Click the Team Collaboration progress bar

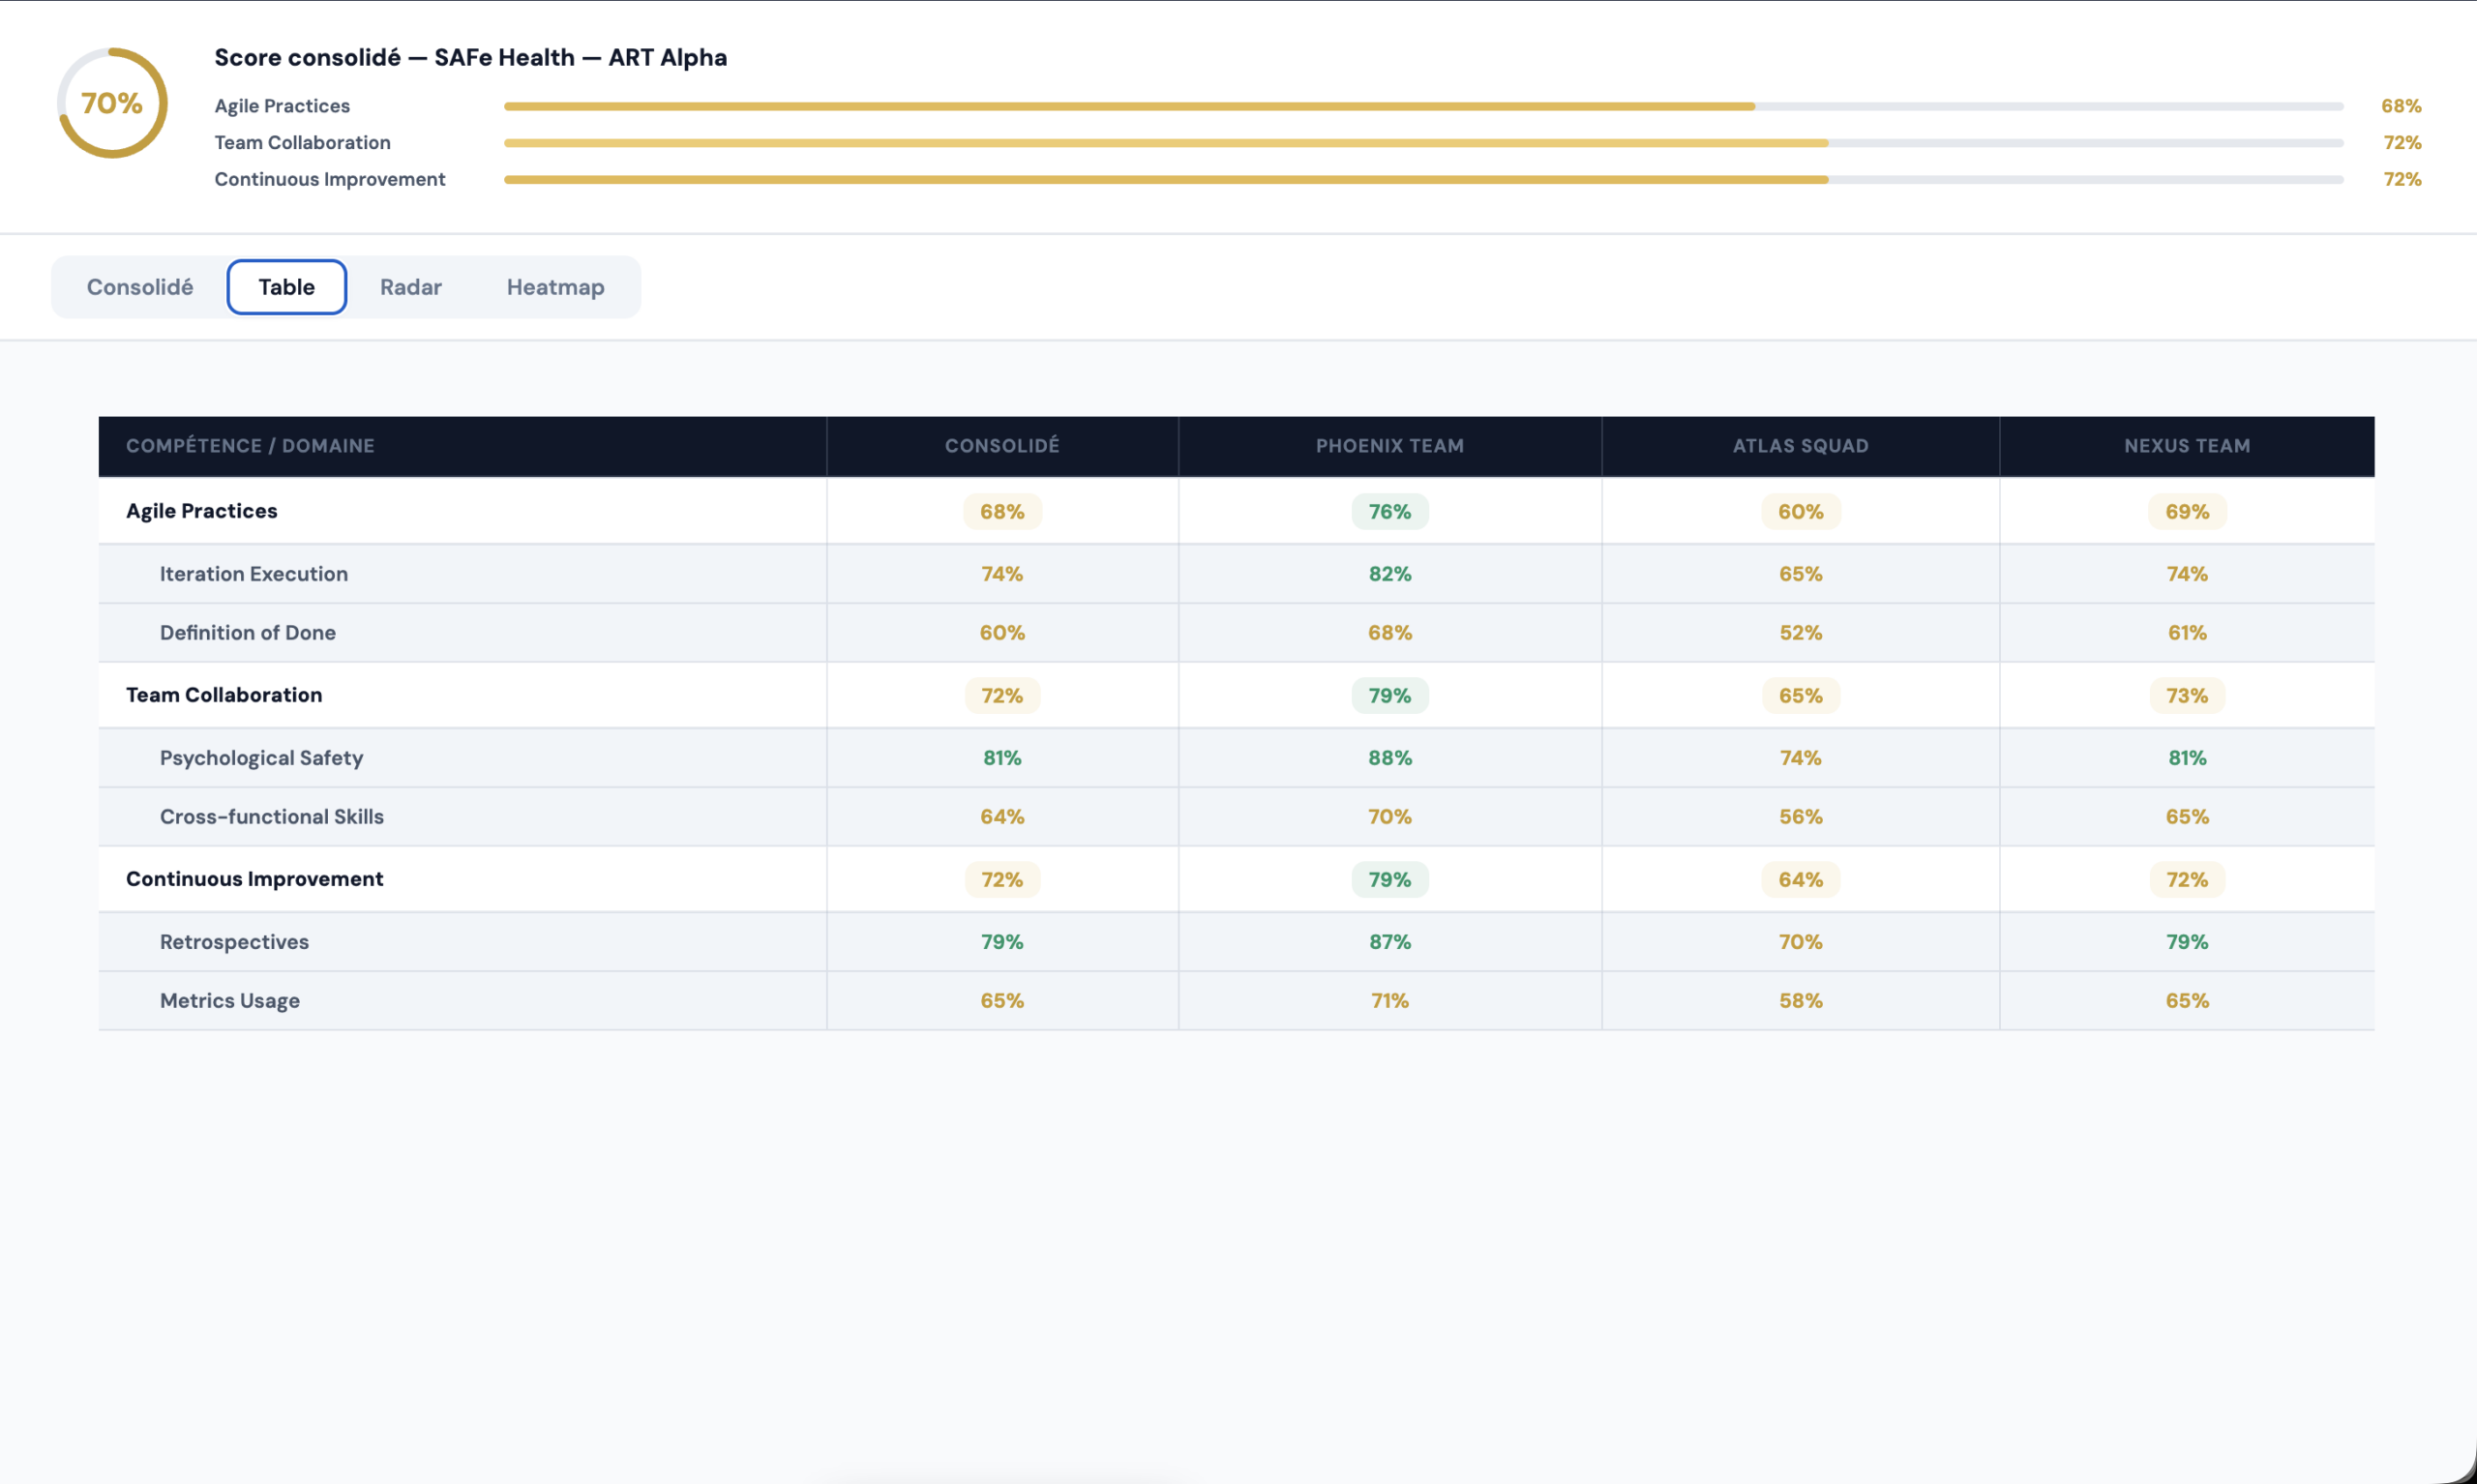click(1422, 143)
